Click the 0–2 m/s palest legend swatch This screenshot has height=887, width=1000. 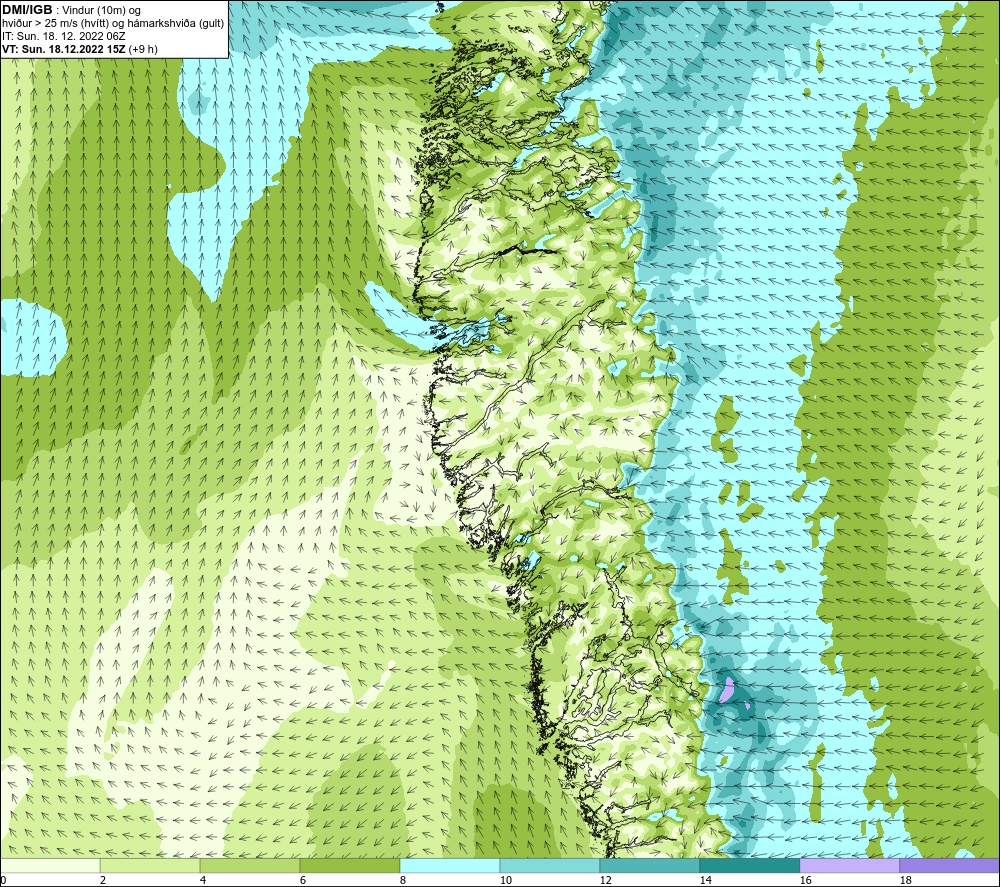point(50,865)
